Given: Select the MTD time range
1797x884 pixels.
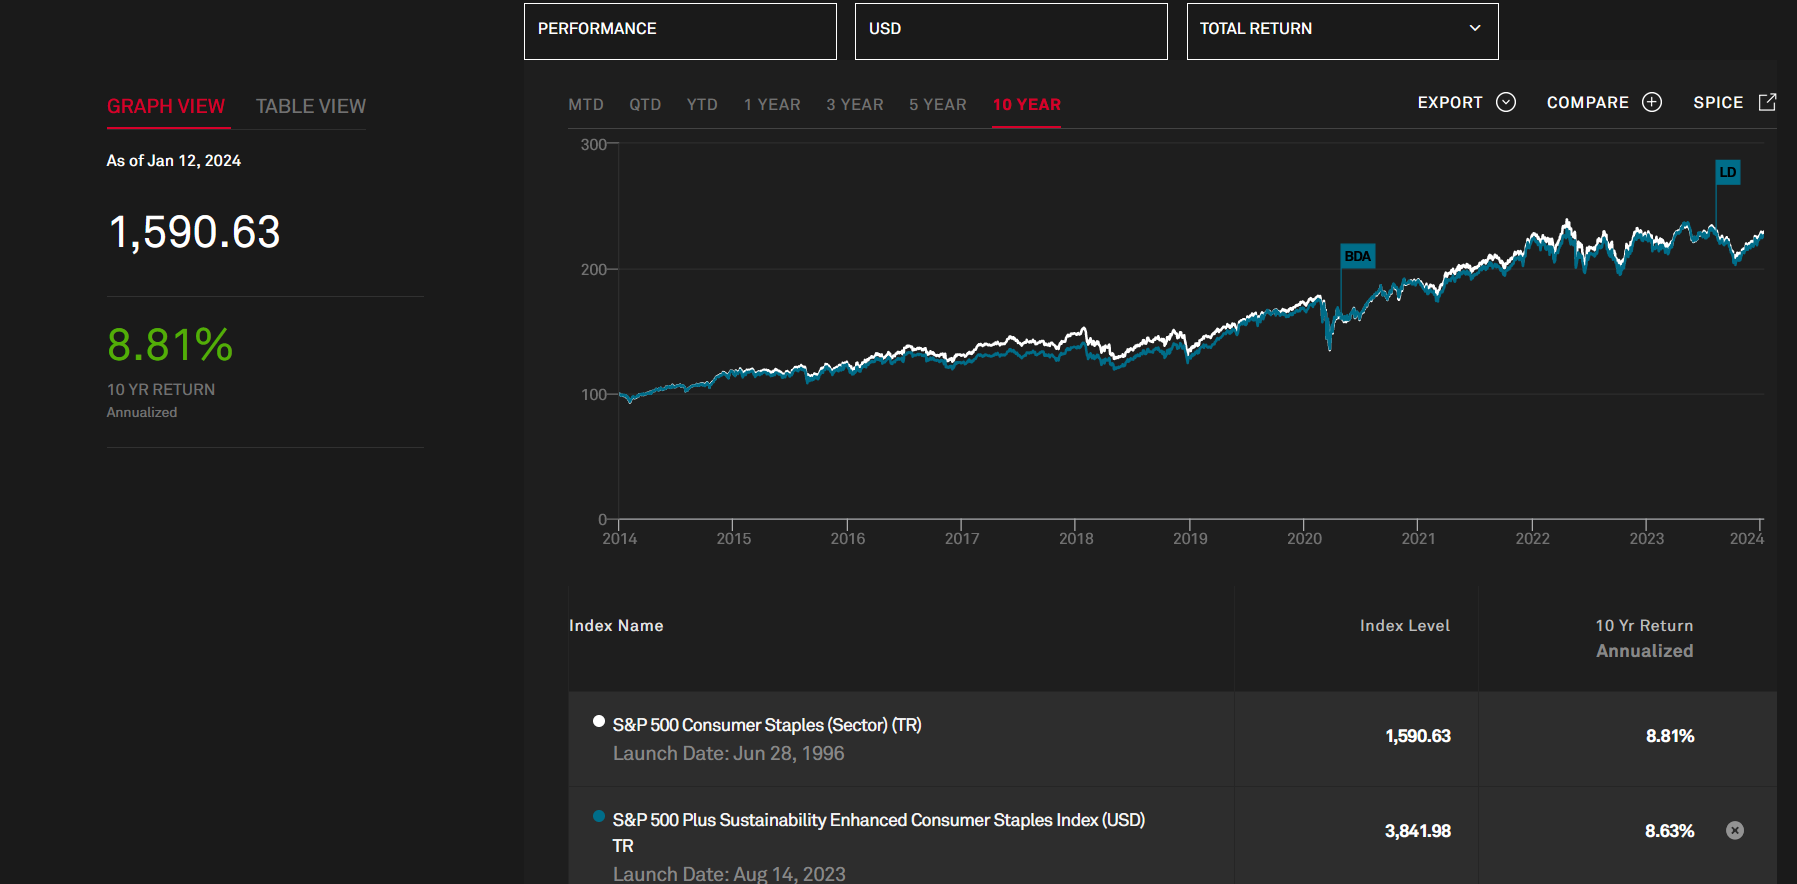Looking at the screenshot, I should pos(586,104).
